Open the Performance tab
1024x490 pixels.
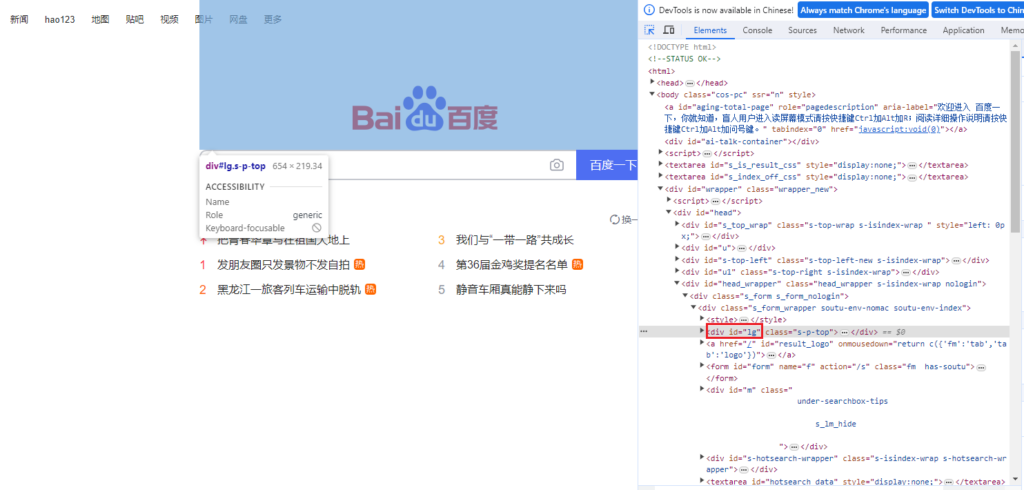(x=903, y=31)
